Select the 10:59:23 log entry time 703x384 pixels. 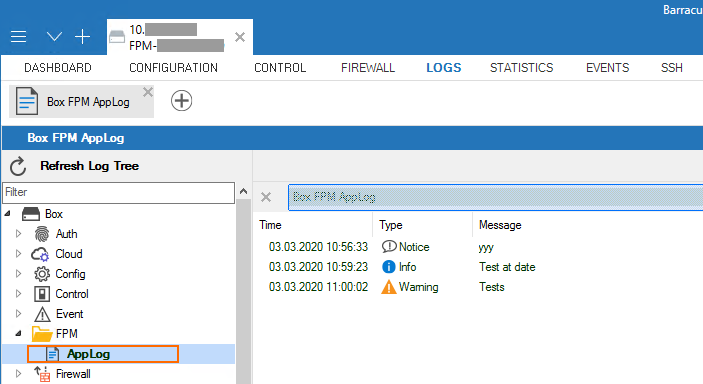pos(318,267)
